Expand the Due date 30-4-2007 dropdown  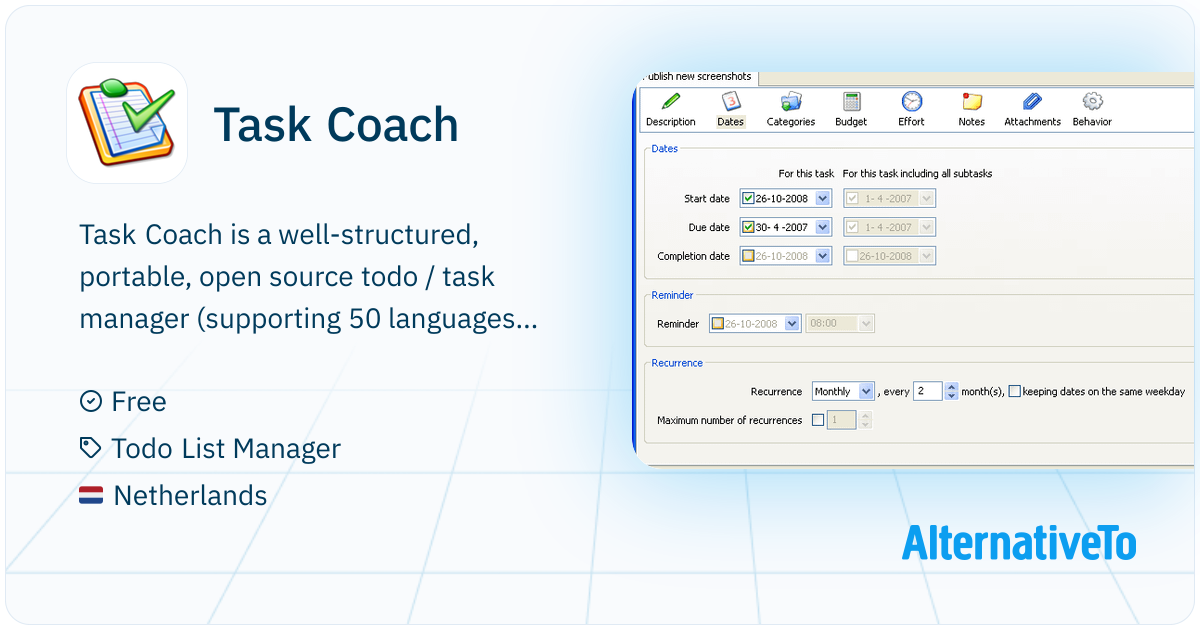click(823, 227)
